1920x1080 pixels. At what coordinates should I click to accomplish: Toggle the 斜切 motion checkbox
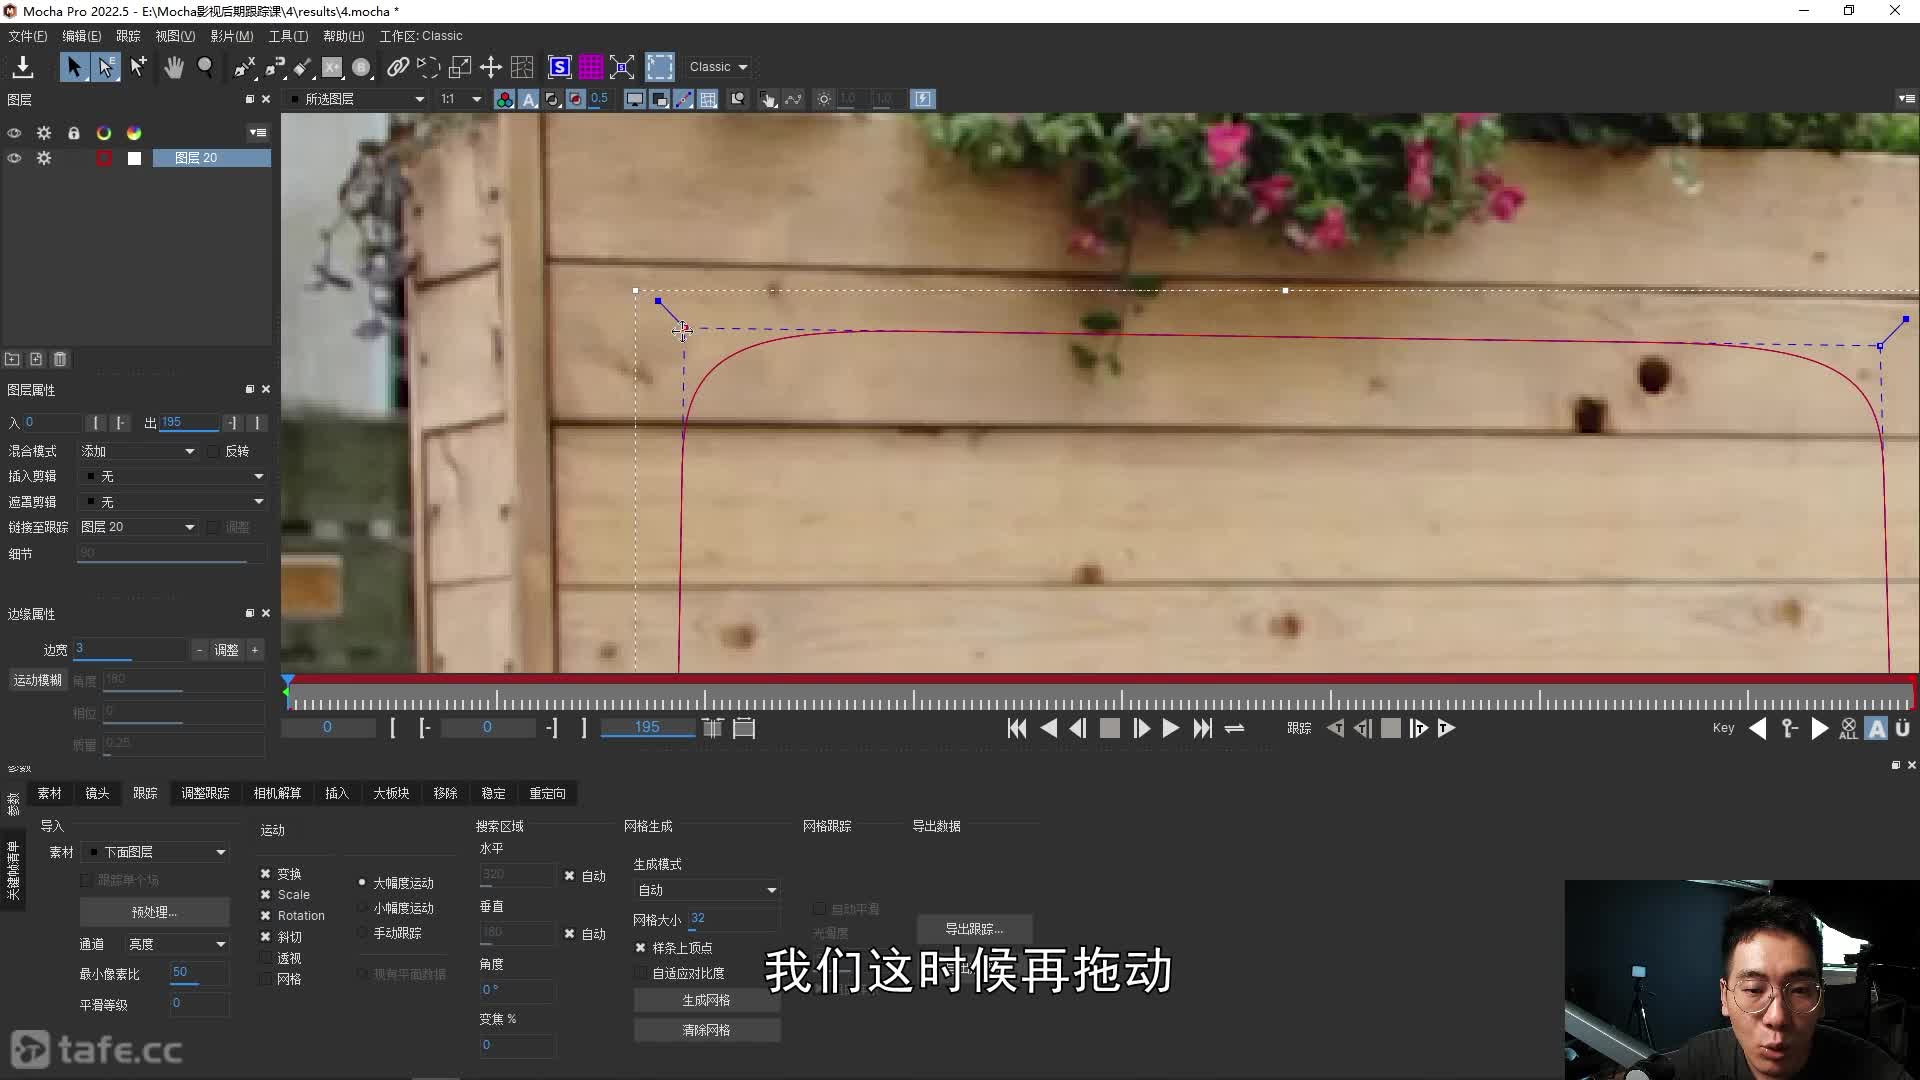[x=266, y=937]
